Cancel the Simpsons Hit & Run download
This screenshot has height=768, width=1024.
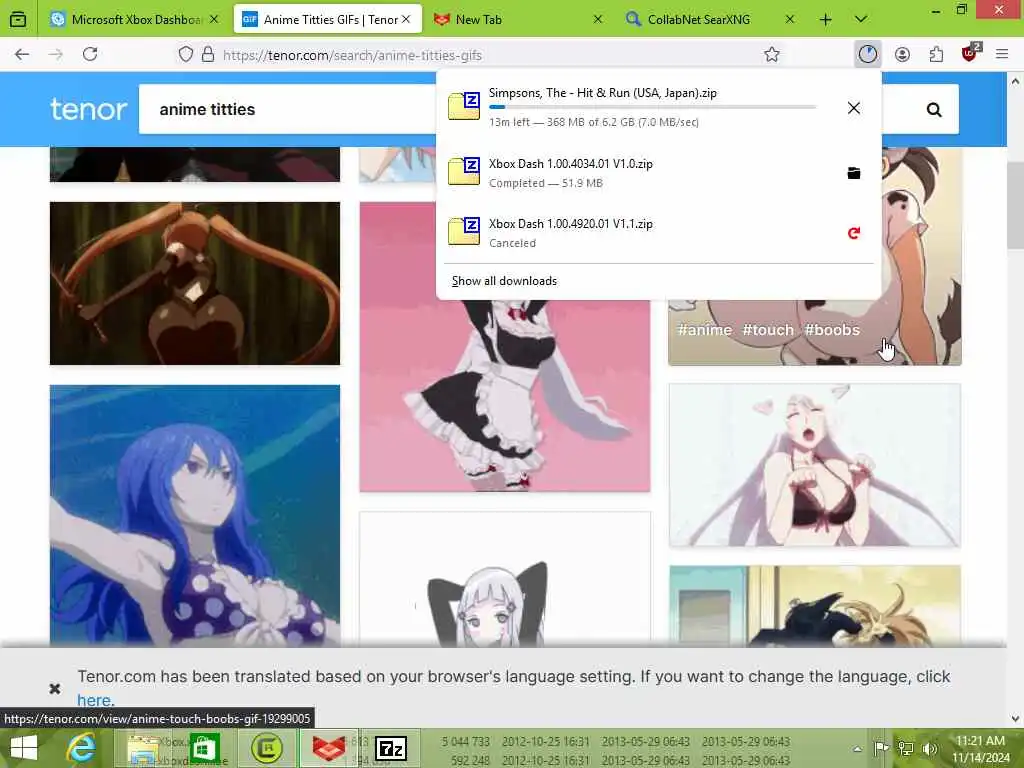854,108
